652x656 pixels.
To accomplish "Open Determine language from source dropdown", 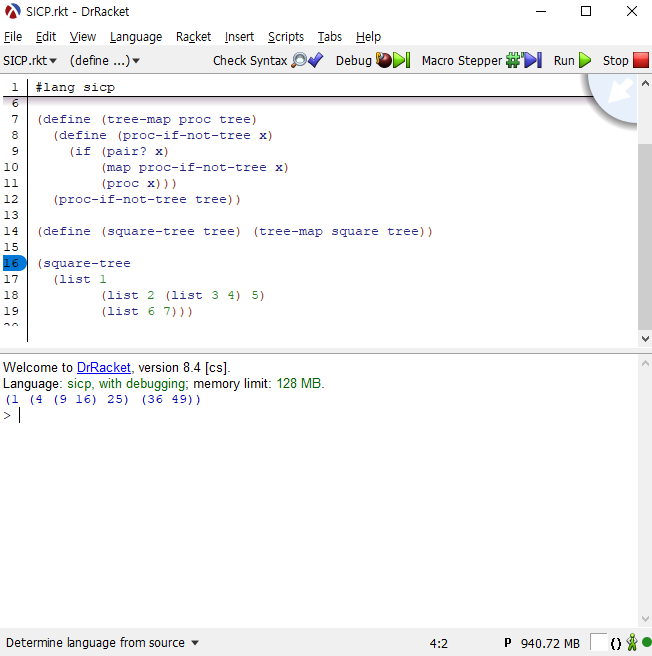I will (x=102, y=643).
